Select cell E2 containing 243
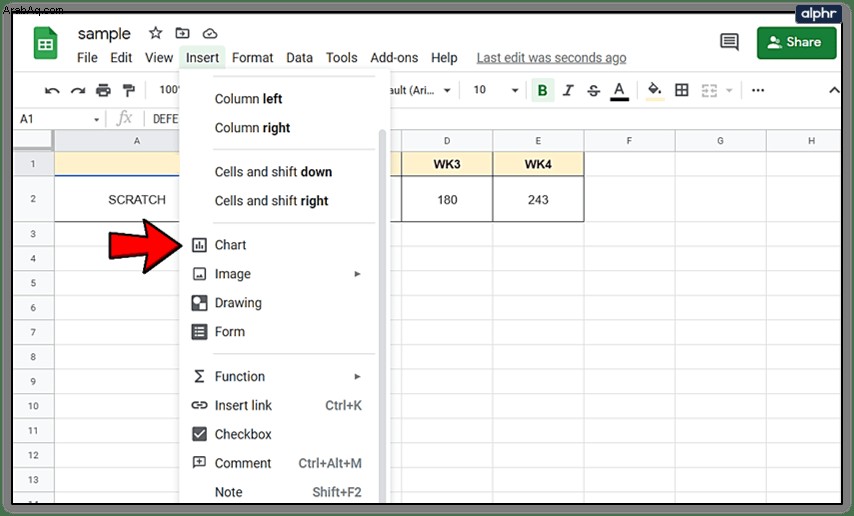854x516 pixels. point(538,199)
